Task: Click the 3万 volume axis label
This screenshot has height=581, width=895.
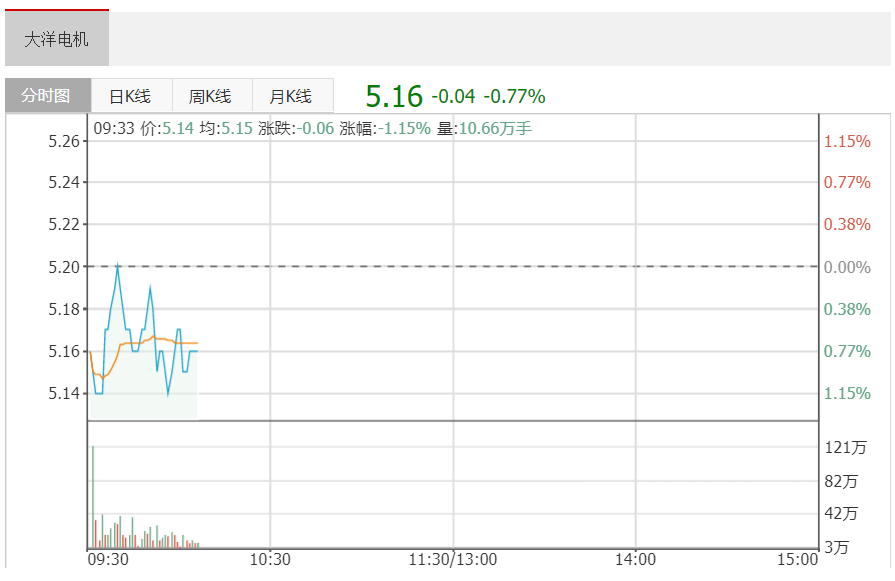Action: point(836,547)
